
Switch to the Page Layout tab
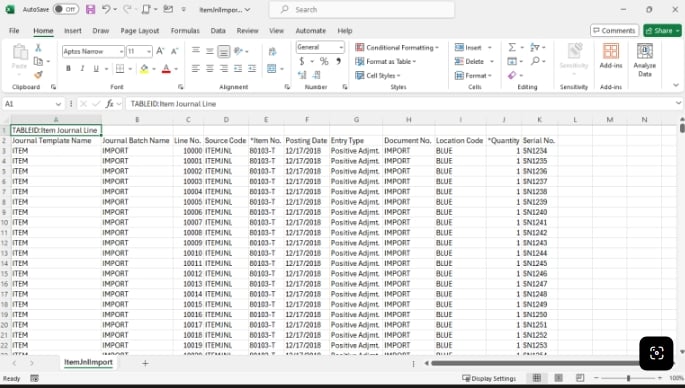(140, 31)
